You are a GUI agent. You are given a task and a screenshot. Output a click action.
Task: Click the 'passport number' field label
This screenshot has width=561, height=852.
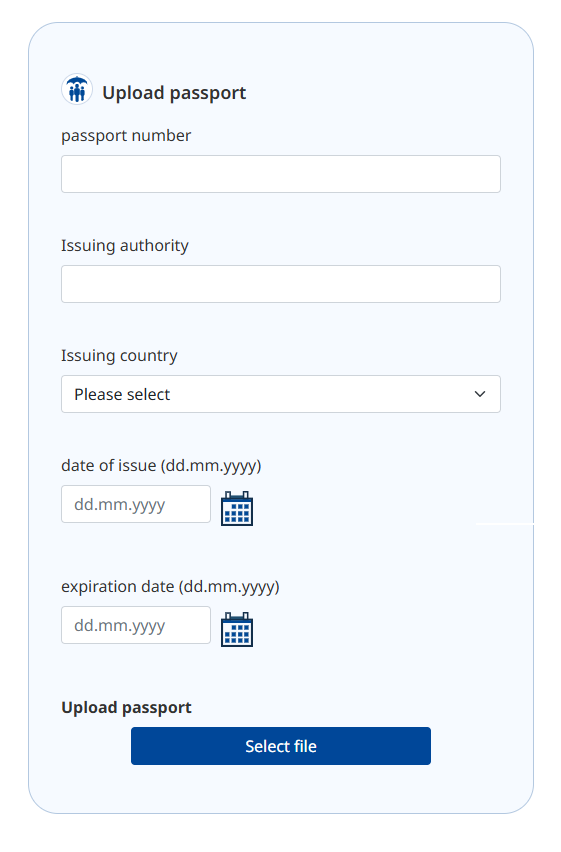126,136
